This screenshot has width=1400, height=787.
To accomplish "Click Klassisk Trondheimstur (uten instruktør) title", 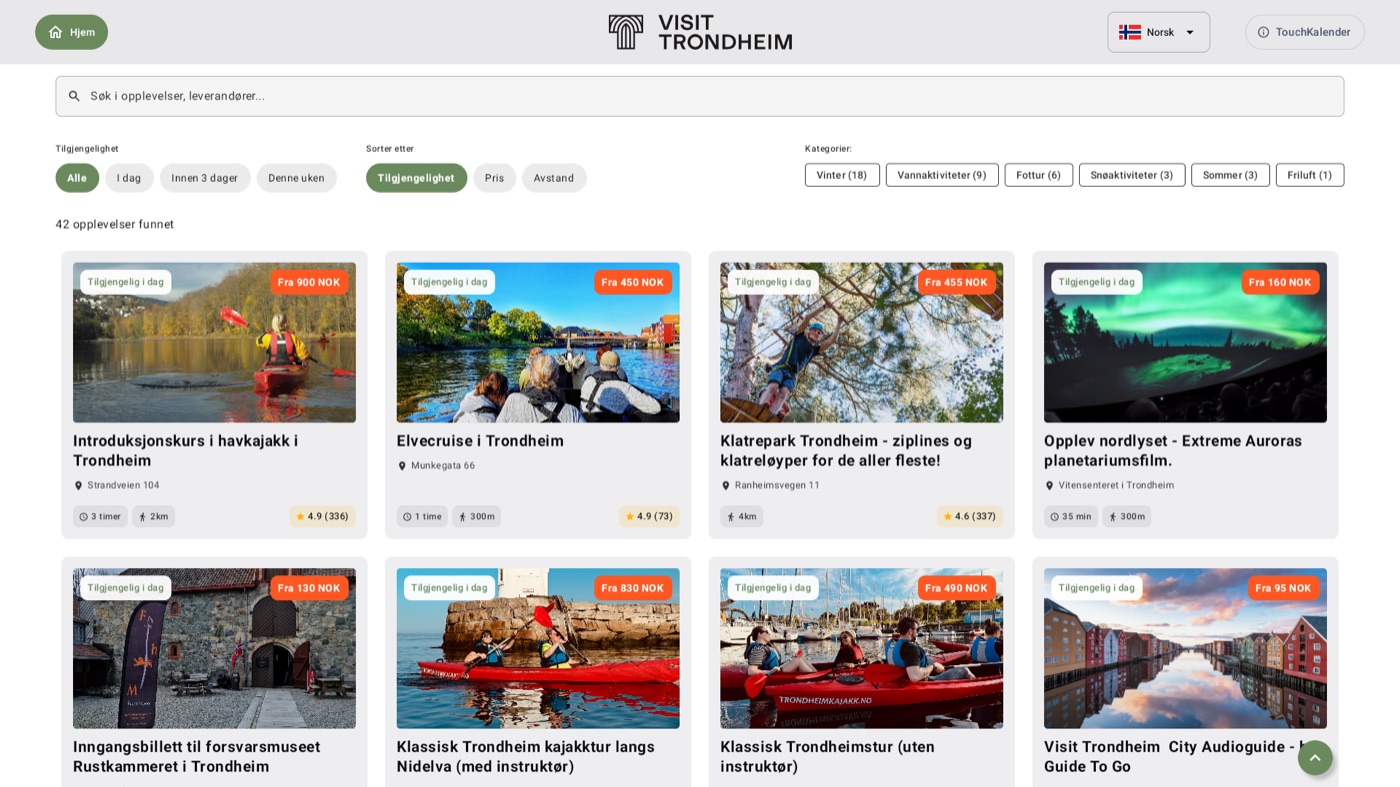I will [x=828, y=757].
